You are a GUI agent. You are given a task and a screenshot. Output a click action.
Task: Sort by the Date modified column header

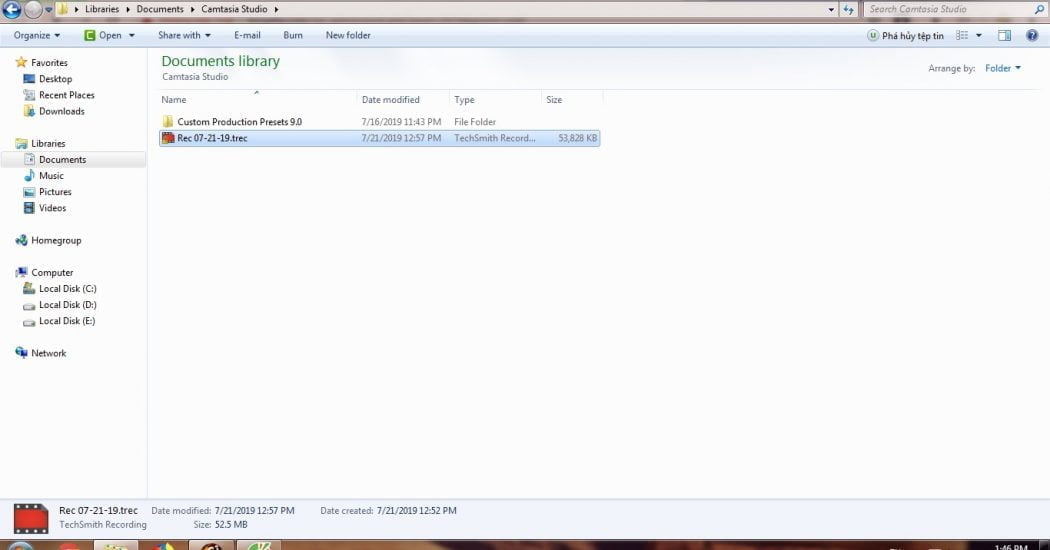(x=390, y=100)
